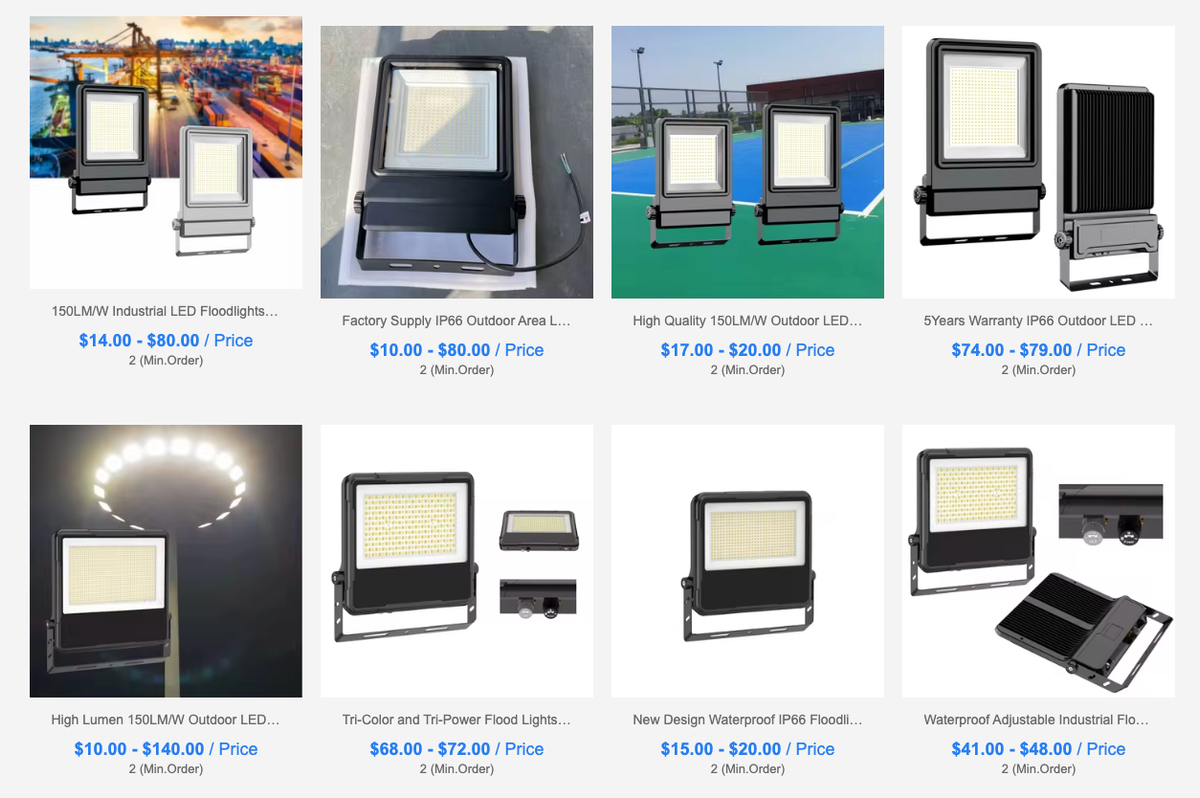Open High Lumen stadium light image
The height and width of the screenshot is (798, 1200).
coord(166,561)
